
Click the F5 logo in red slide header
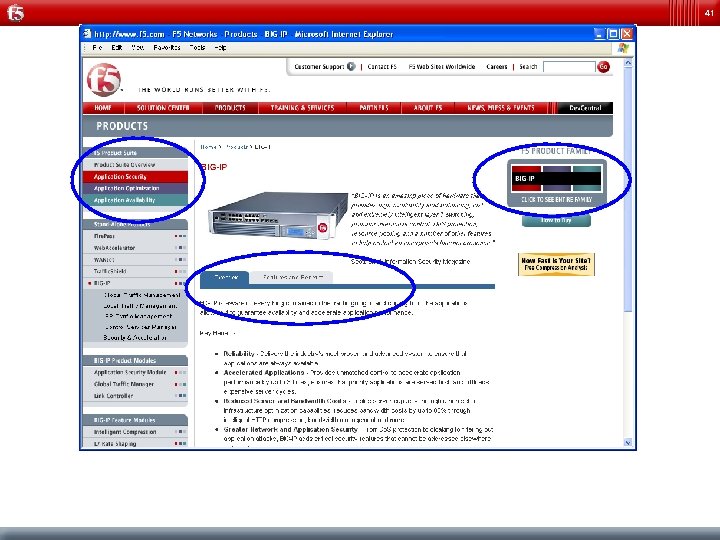[16, 12]
